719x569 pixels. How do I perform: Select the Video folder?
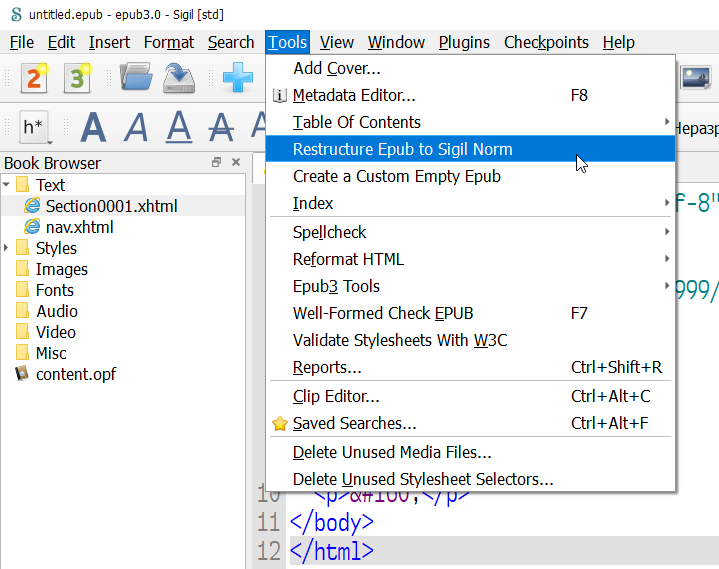55,332
